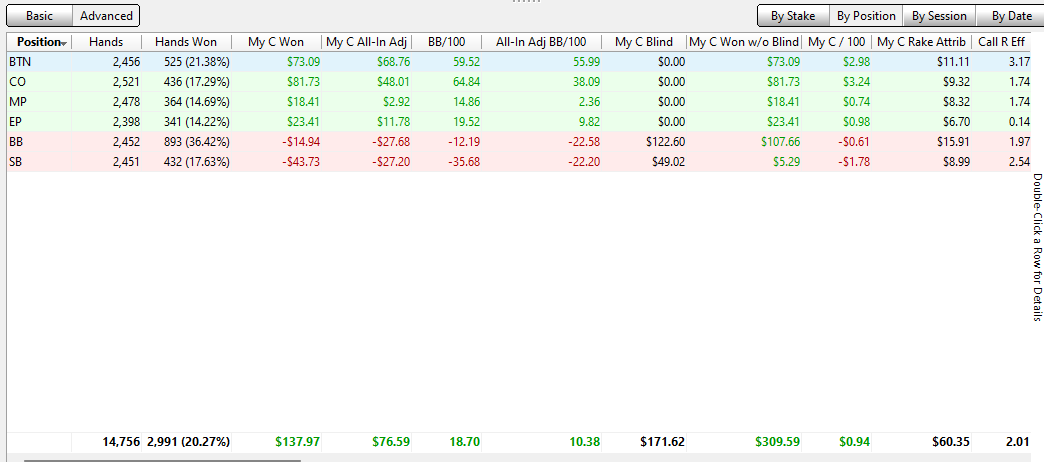Click the Position column sort arrow
The image size is (1044, 462).
point(65,43)
